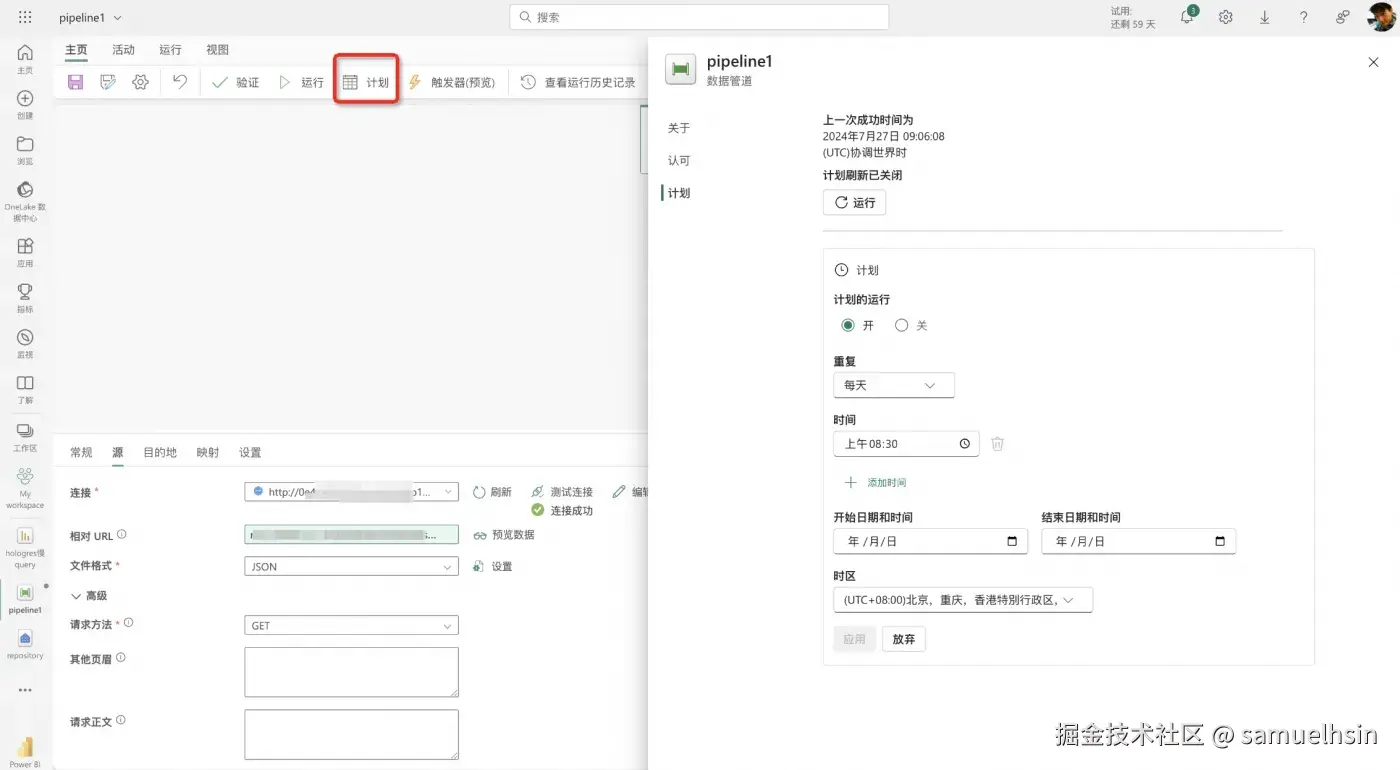The width and height of the screenshot is (1400, 770).
Task: Click the Save pipeline icon
Action: point(76,82)
